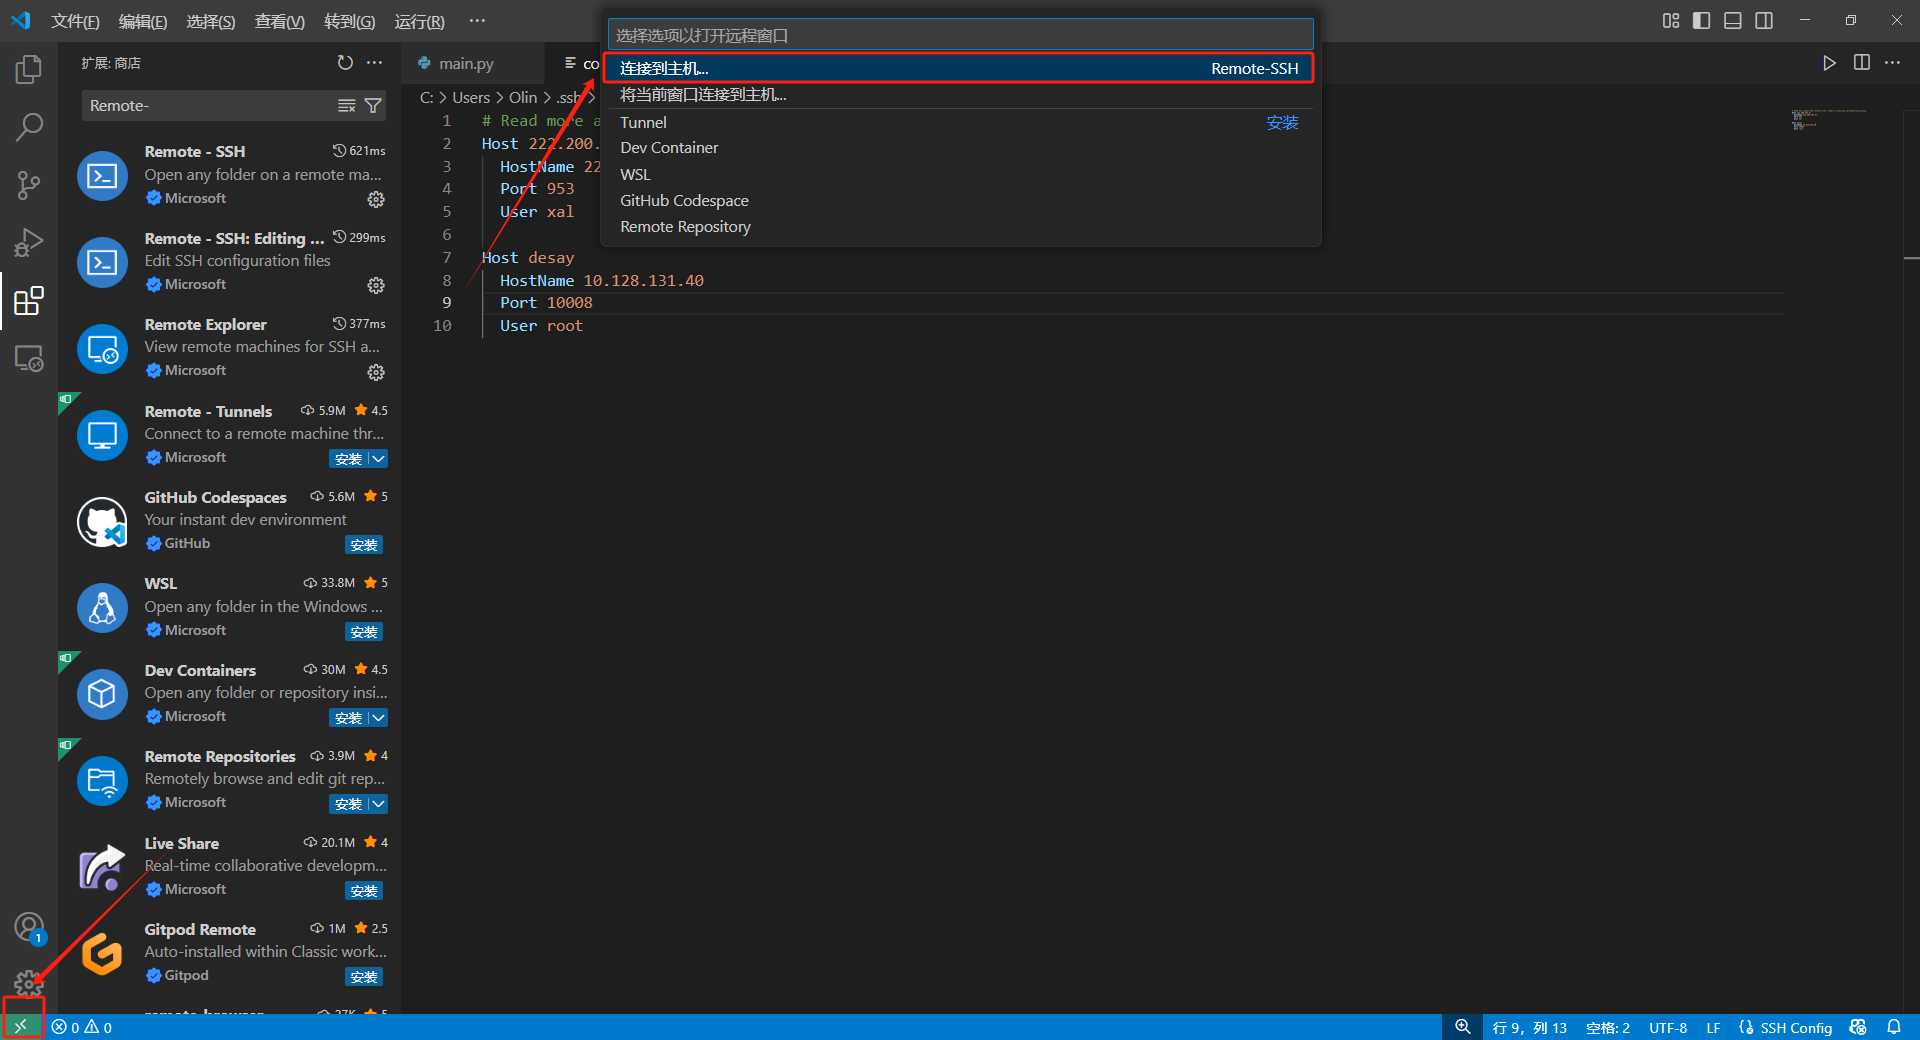Open the Explorer view in activity bar
1920x1040 pixels.
click(29, 69)
